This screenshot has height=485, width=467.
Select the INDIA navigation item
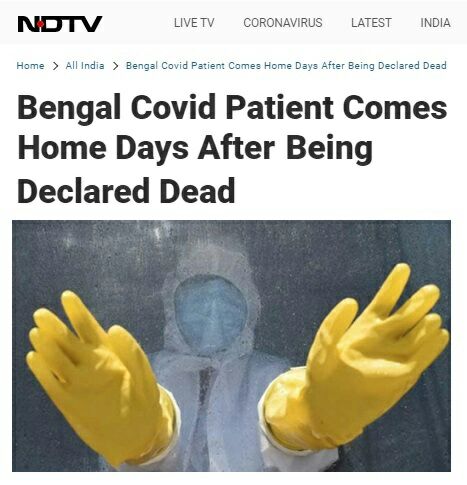tap(435, 23)
